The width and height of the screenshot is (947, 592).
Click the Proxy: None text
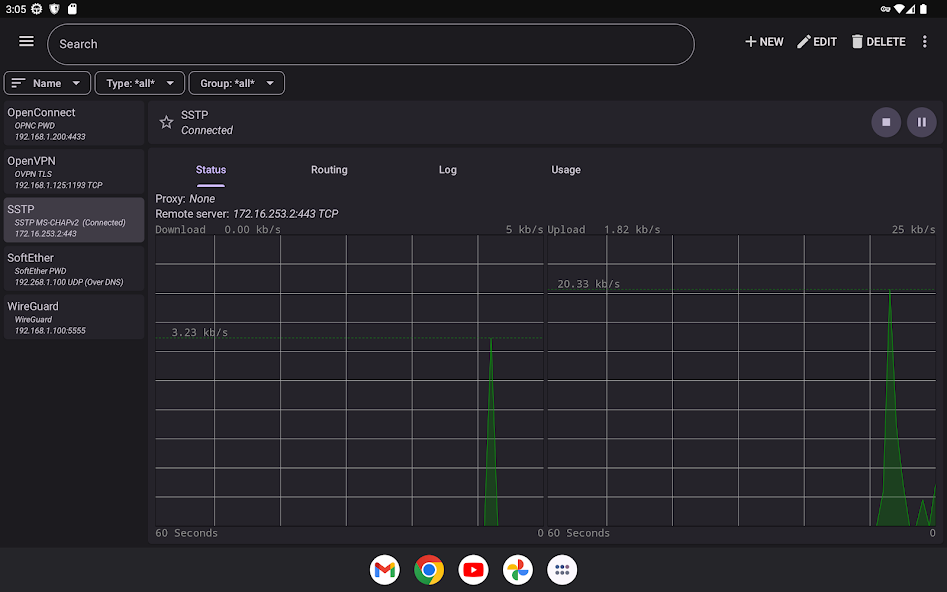(x=185, y=199)
